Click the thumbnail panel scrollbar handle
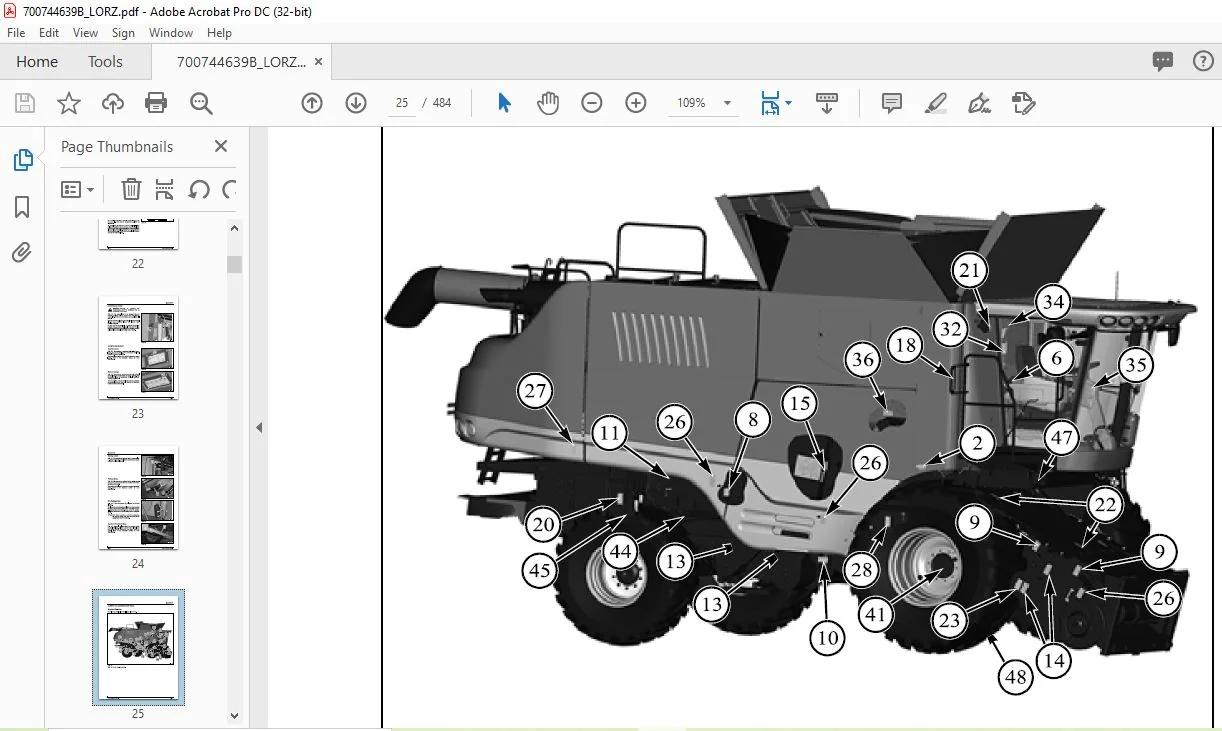 pos(234,264)
